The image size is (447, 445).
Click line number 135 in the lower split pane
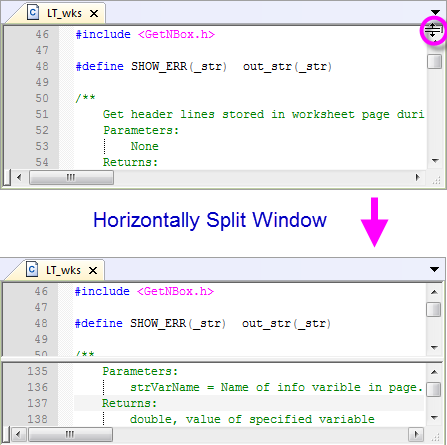point(37,371)
